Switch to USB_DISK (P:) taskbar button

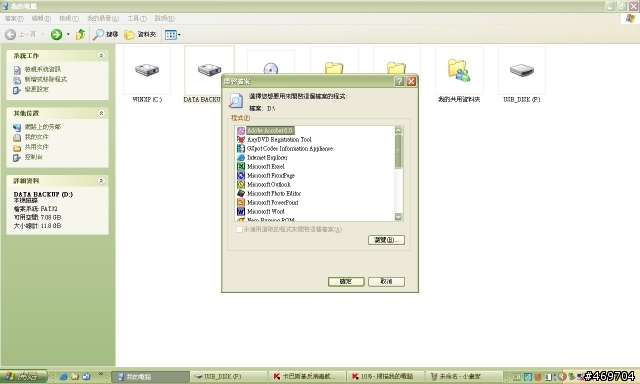(229, 377)
